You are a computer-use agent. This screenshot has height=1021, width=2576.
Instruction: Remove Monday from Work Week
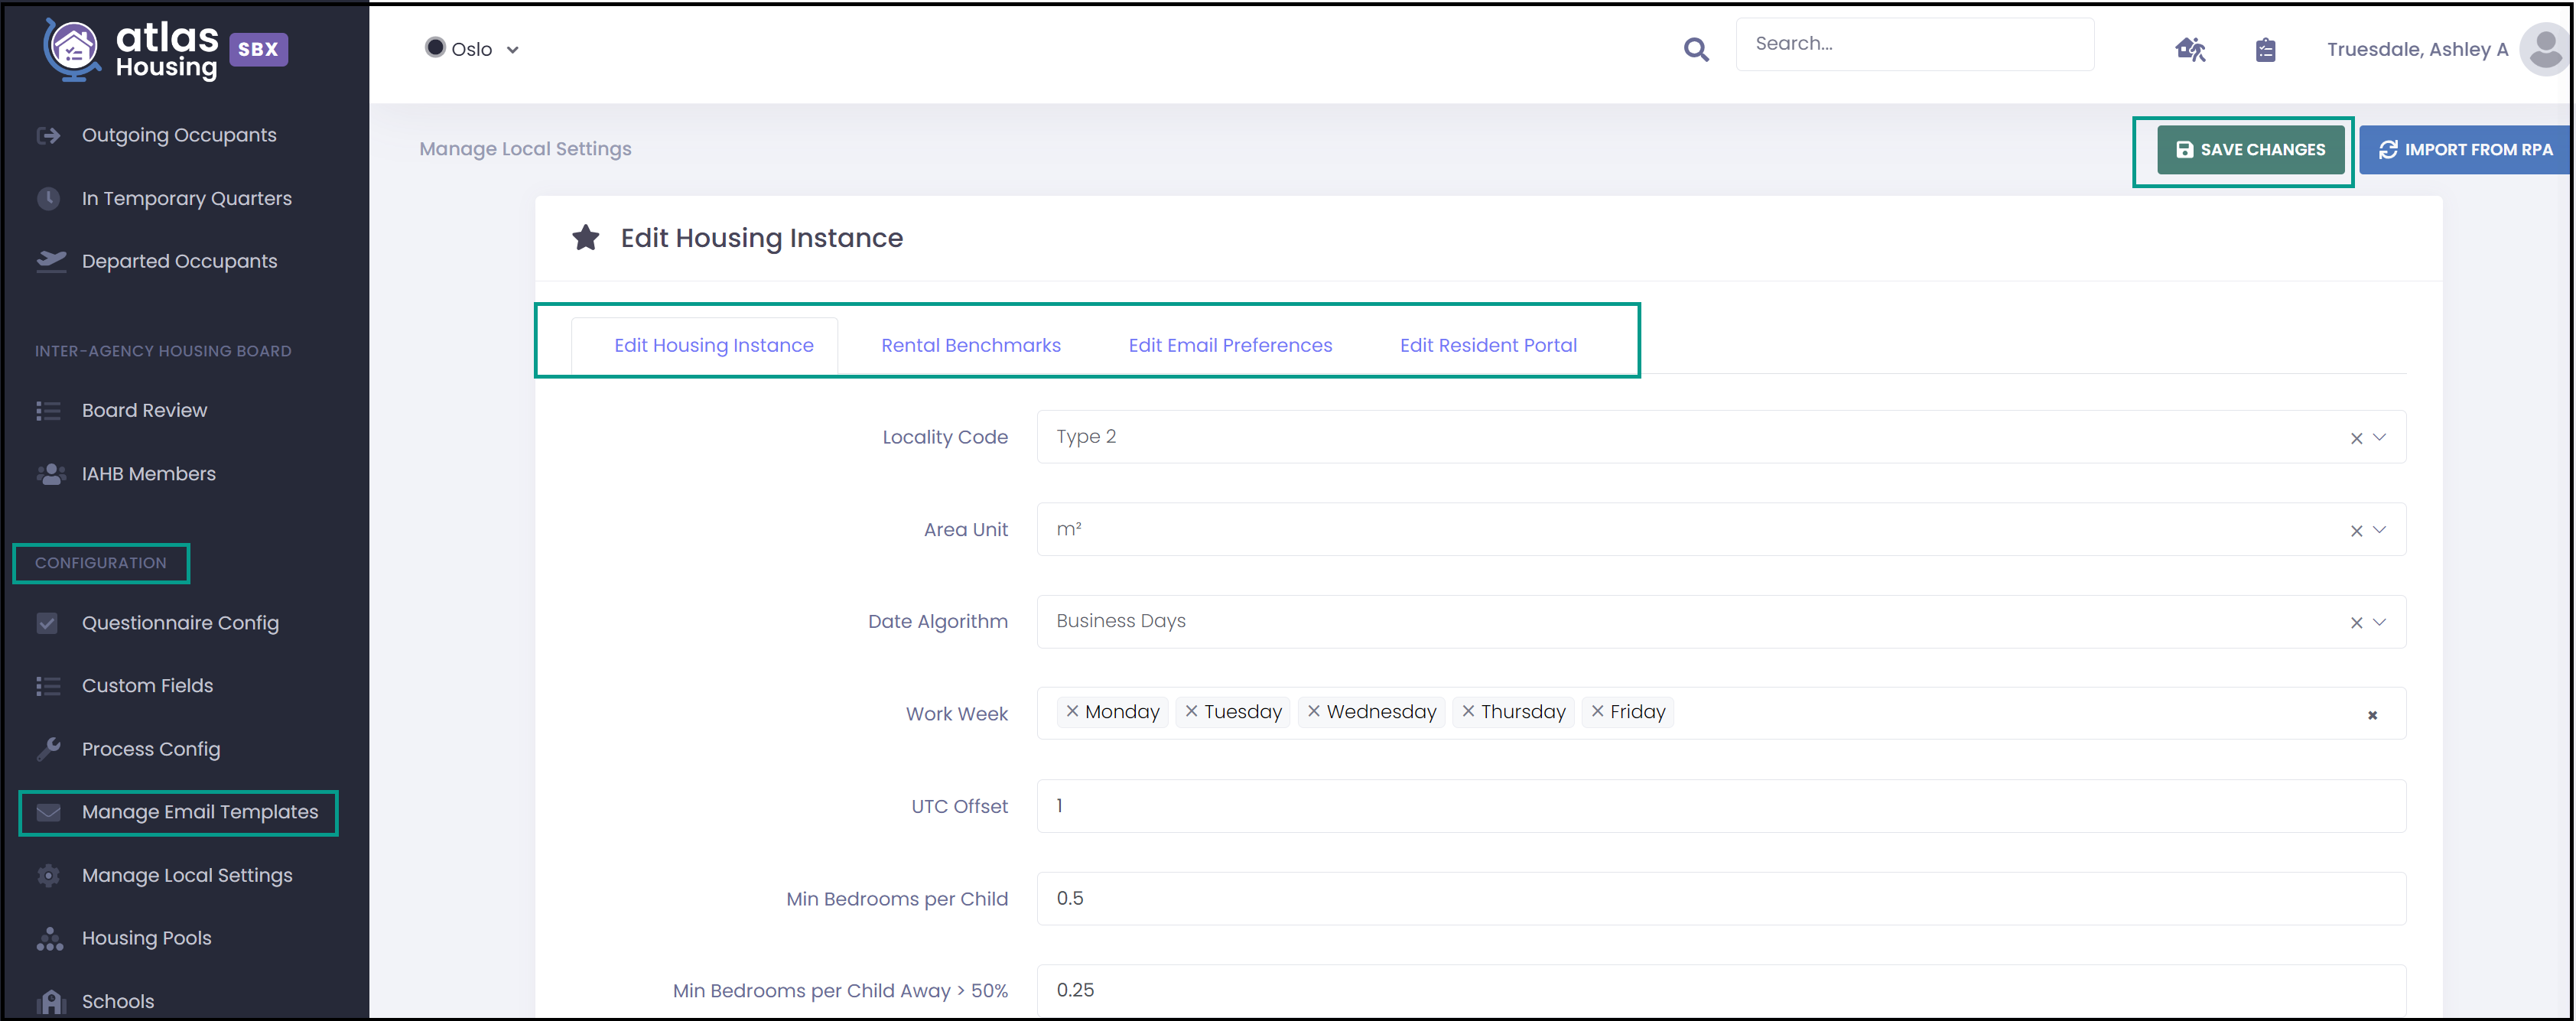click(x=1072, y=711)
